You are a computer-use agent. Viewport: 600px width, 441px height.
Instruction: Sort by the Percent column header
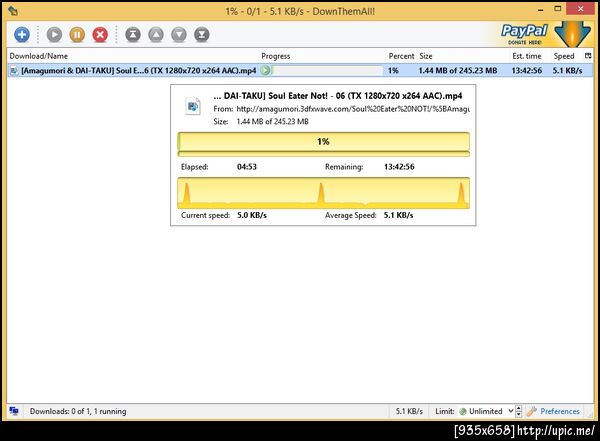[401, 56]
